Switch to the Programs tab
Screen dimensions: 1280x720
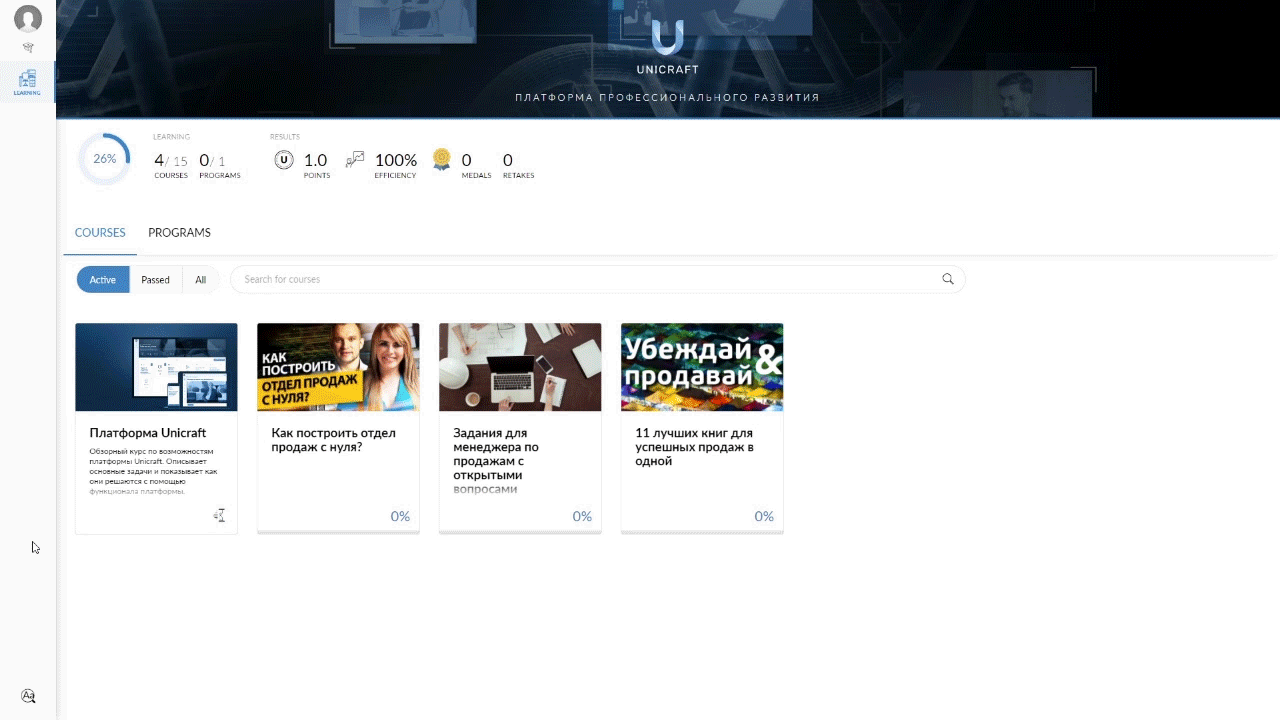click(179, 233)
